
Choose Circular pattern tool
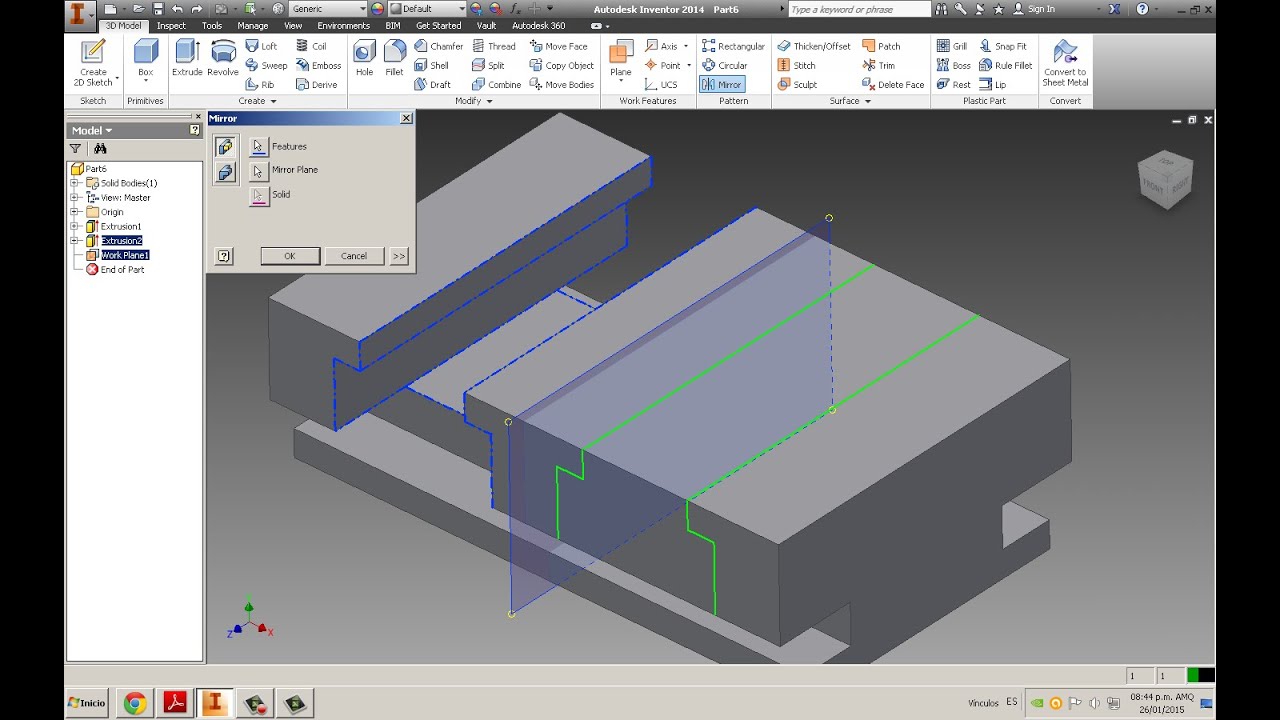[725, 65]
